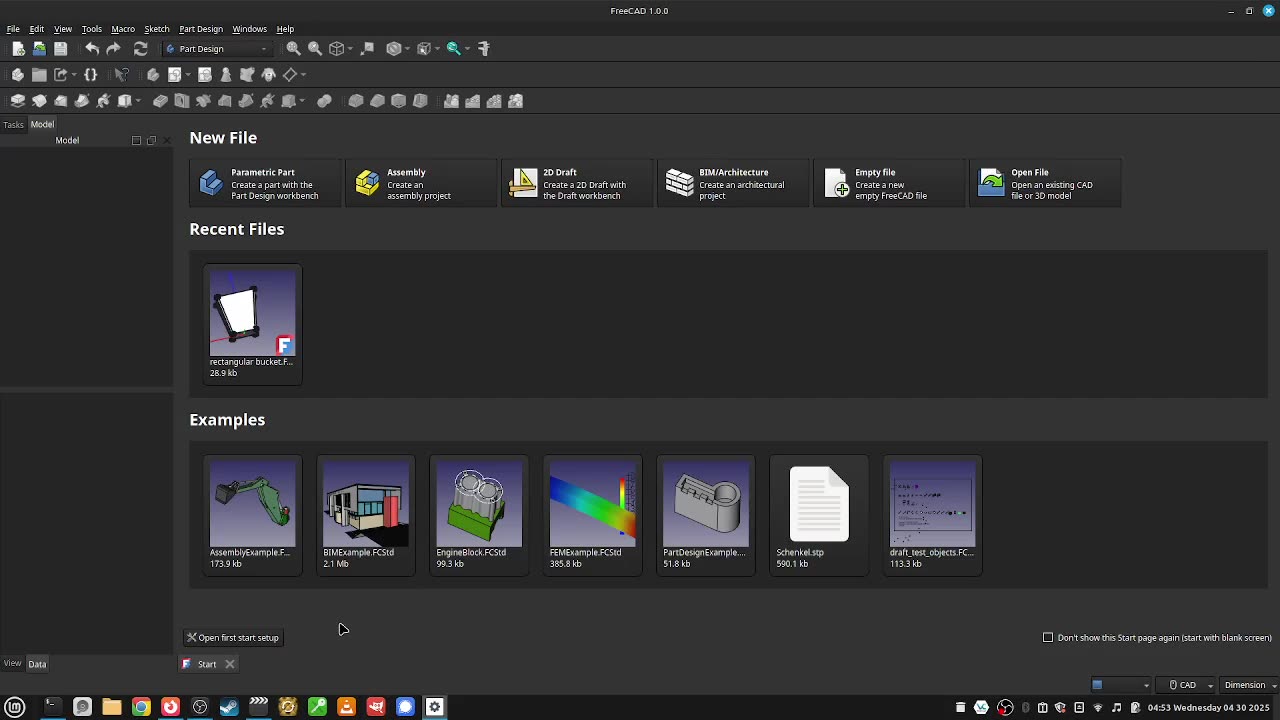Choose the Parametric Part new file card
1280x720 pixels.
(x=265, y=183)
